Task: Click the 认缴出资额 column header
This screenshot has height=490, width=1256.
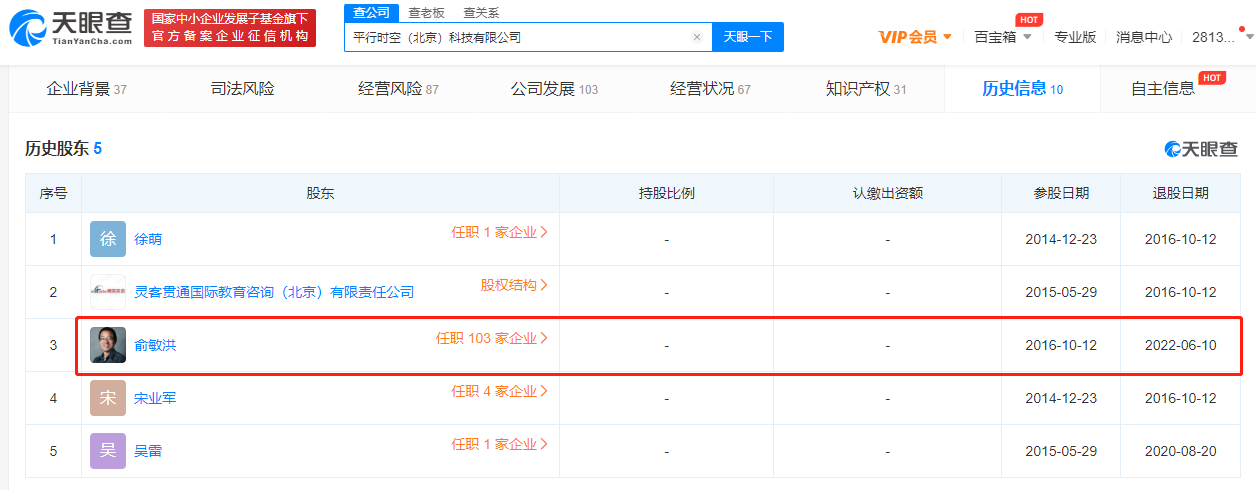Action: click(x=887, y=193)
